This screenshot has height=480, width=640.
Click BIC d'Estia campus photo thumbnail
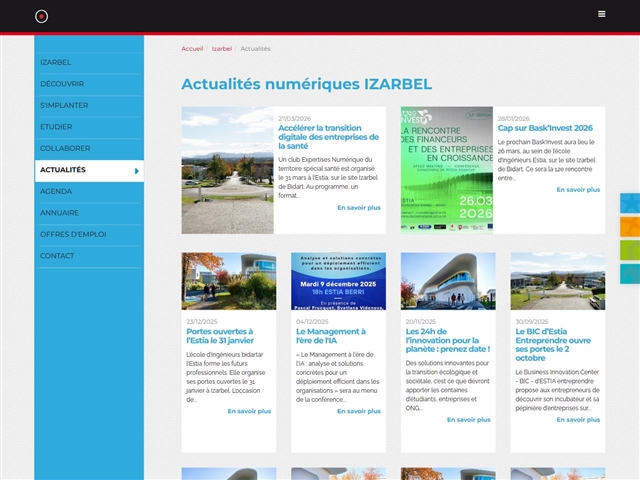coord(558,281)
